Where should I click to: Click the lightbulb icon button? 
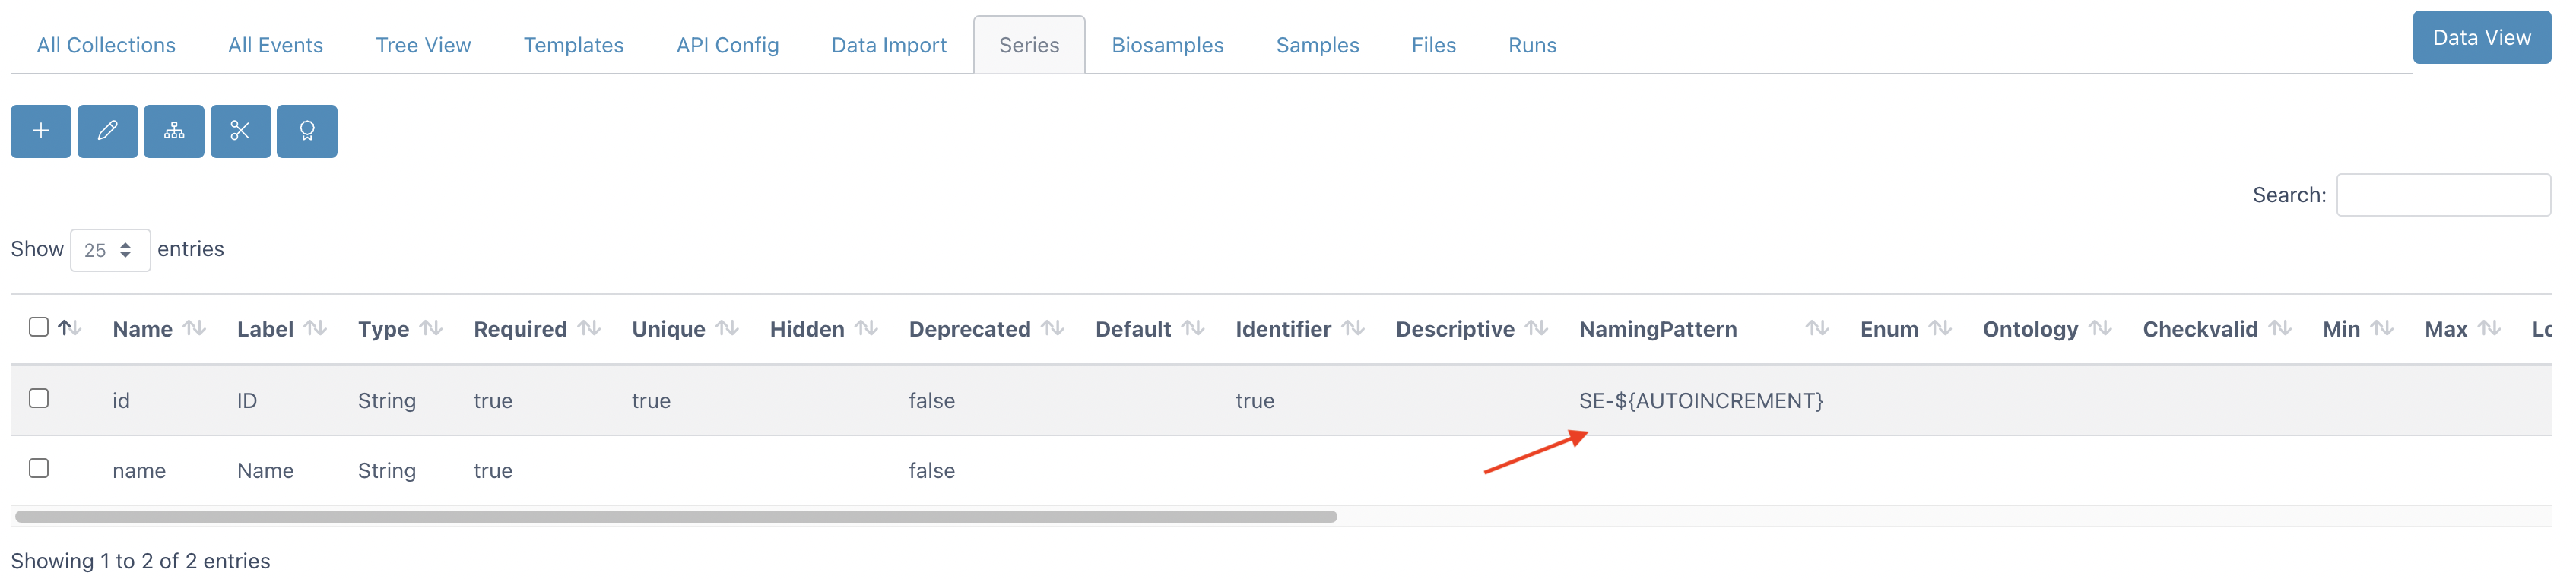click(x=307, y=131)
